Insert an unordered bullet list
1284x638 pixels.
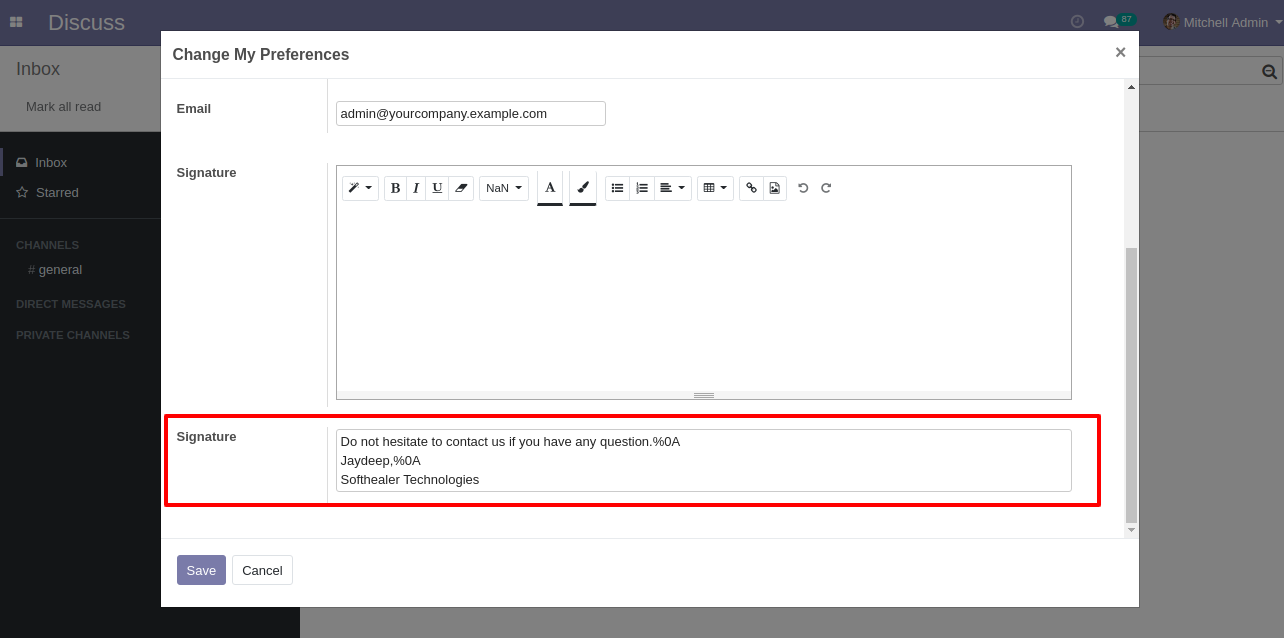pyautogui.click(x=618, y=188)
